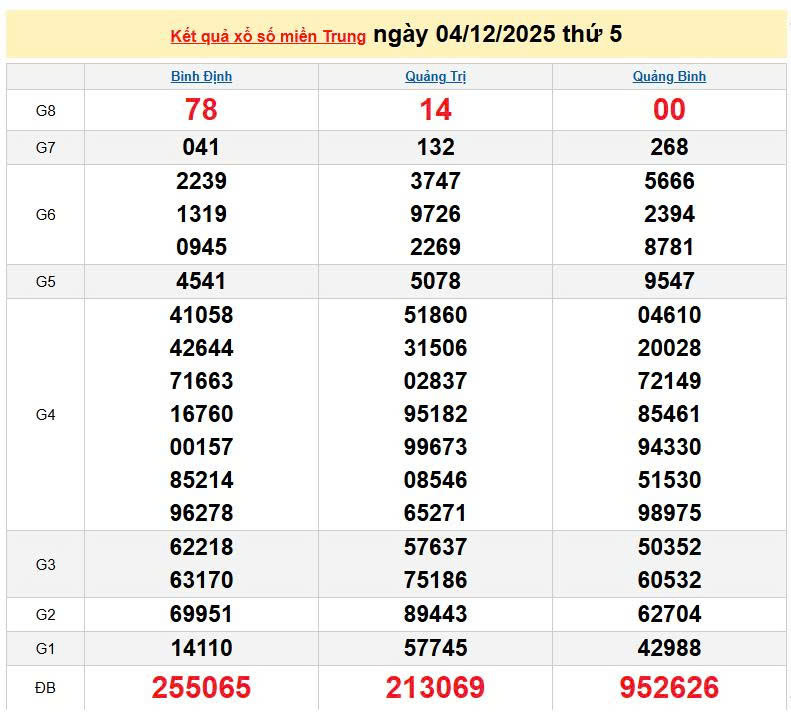The image size is (791, 726).
Task: Click G1 value 14110
Action: pyautogui.click(x=201, y=648)
